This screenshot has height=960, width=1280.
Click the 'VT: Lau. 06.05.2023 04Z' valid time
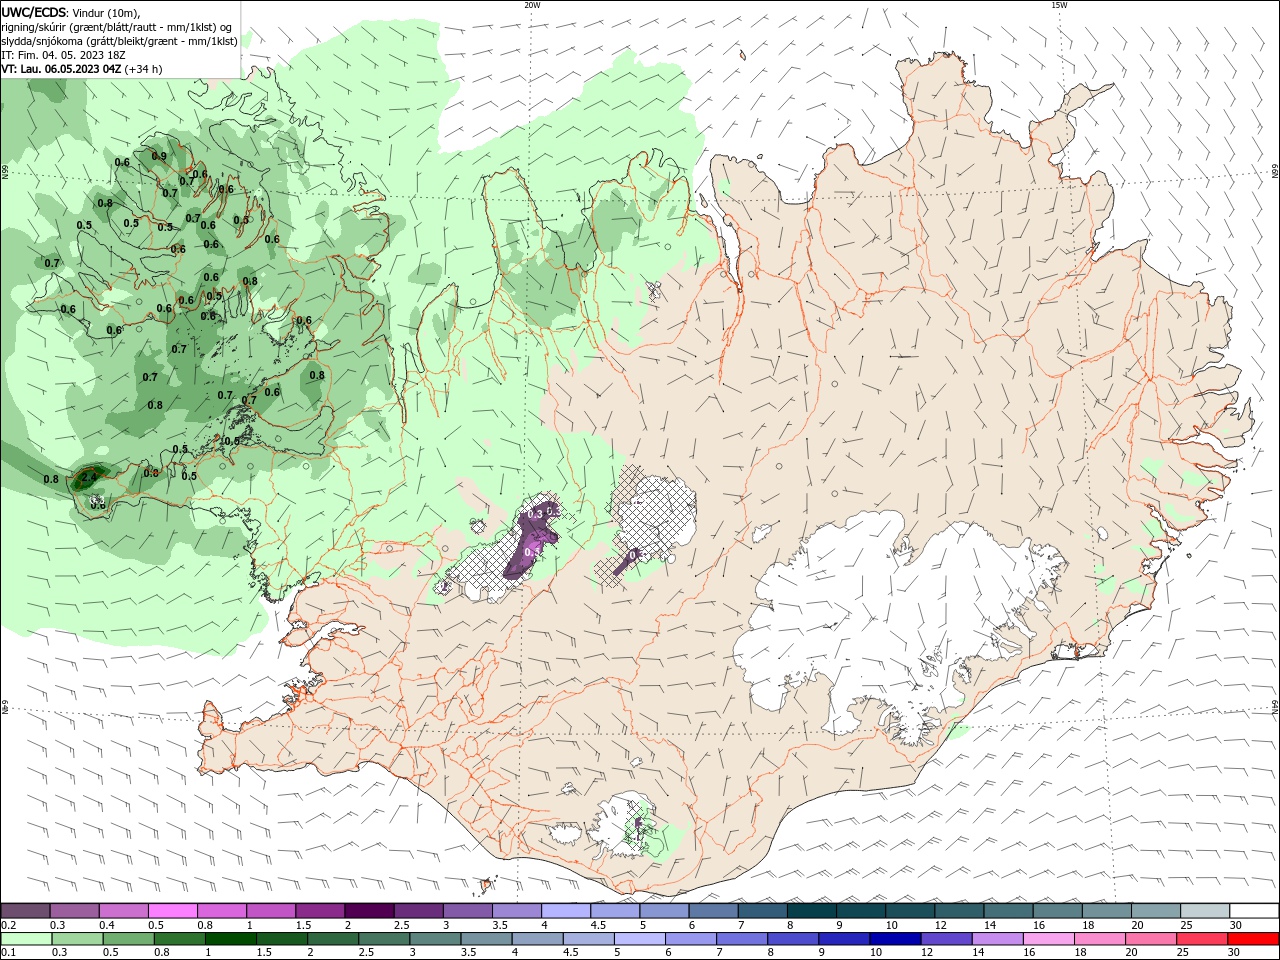point(61,69)
